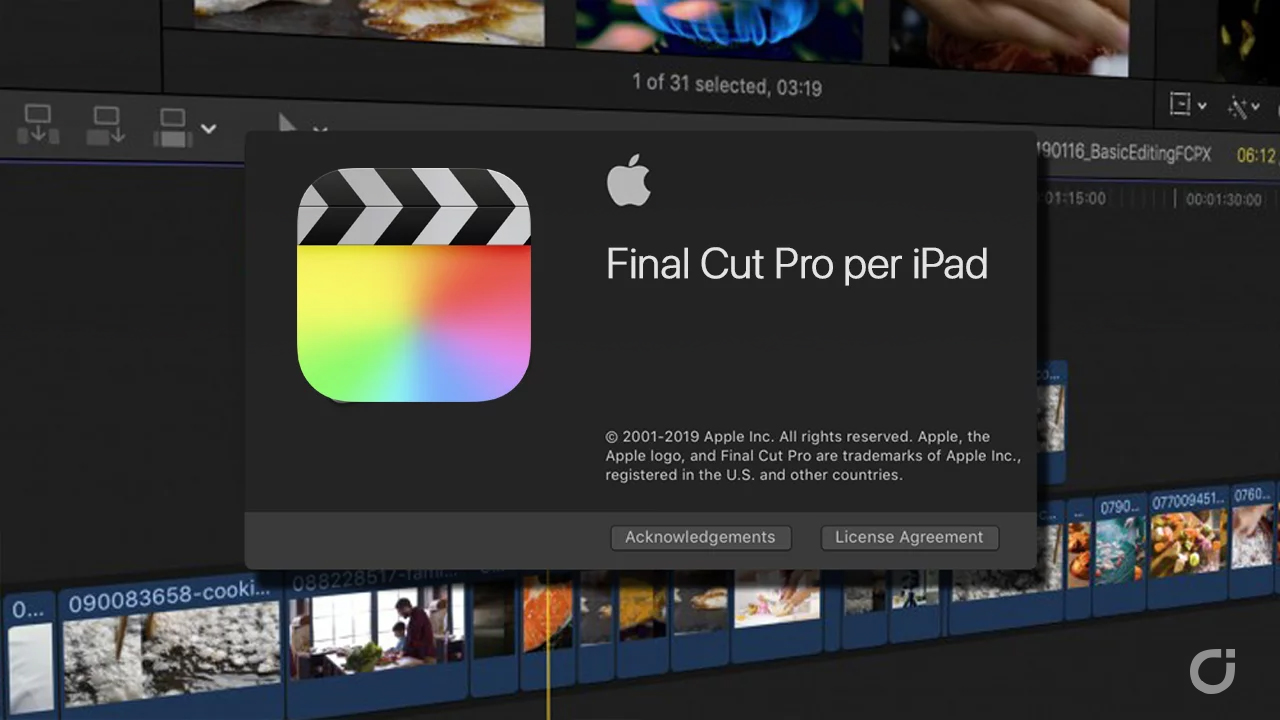Viewport: 1280px width, 720px height.
Task: Click the connect clip to storyline icon
Action: tap(40, 125)
